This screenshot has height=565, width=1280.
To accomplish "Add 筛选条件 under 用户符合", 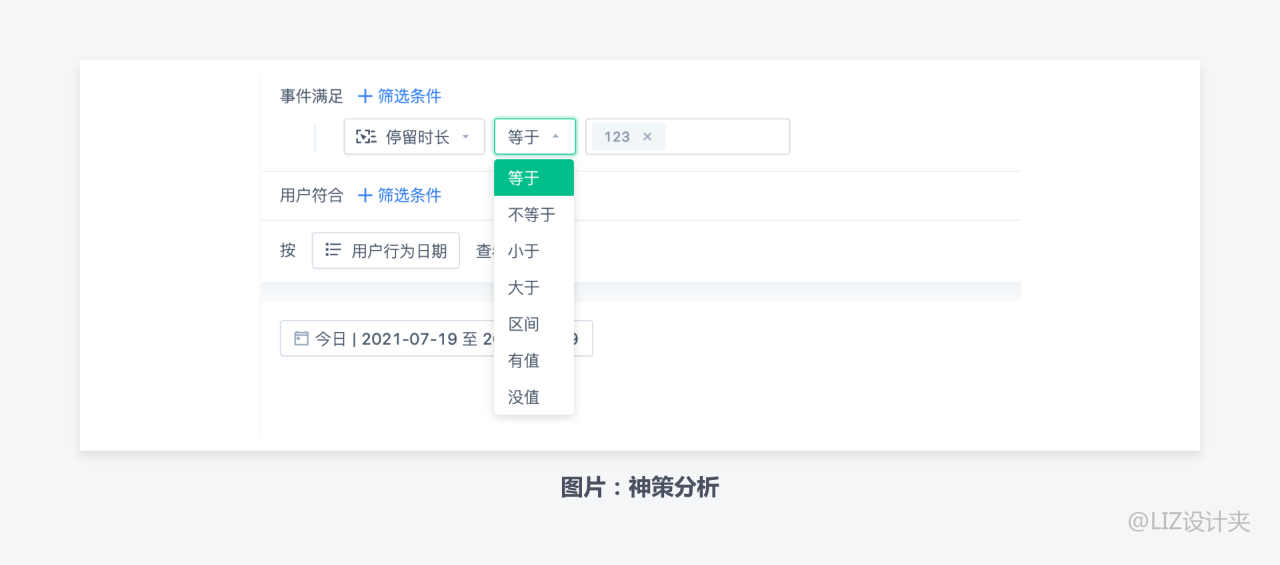I will (409, 196).
